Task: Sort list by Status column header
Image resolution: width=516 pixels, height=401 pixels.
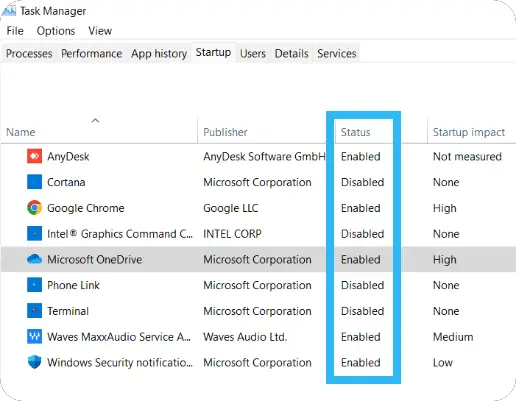Action: [x=355, y=132]
